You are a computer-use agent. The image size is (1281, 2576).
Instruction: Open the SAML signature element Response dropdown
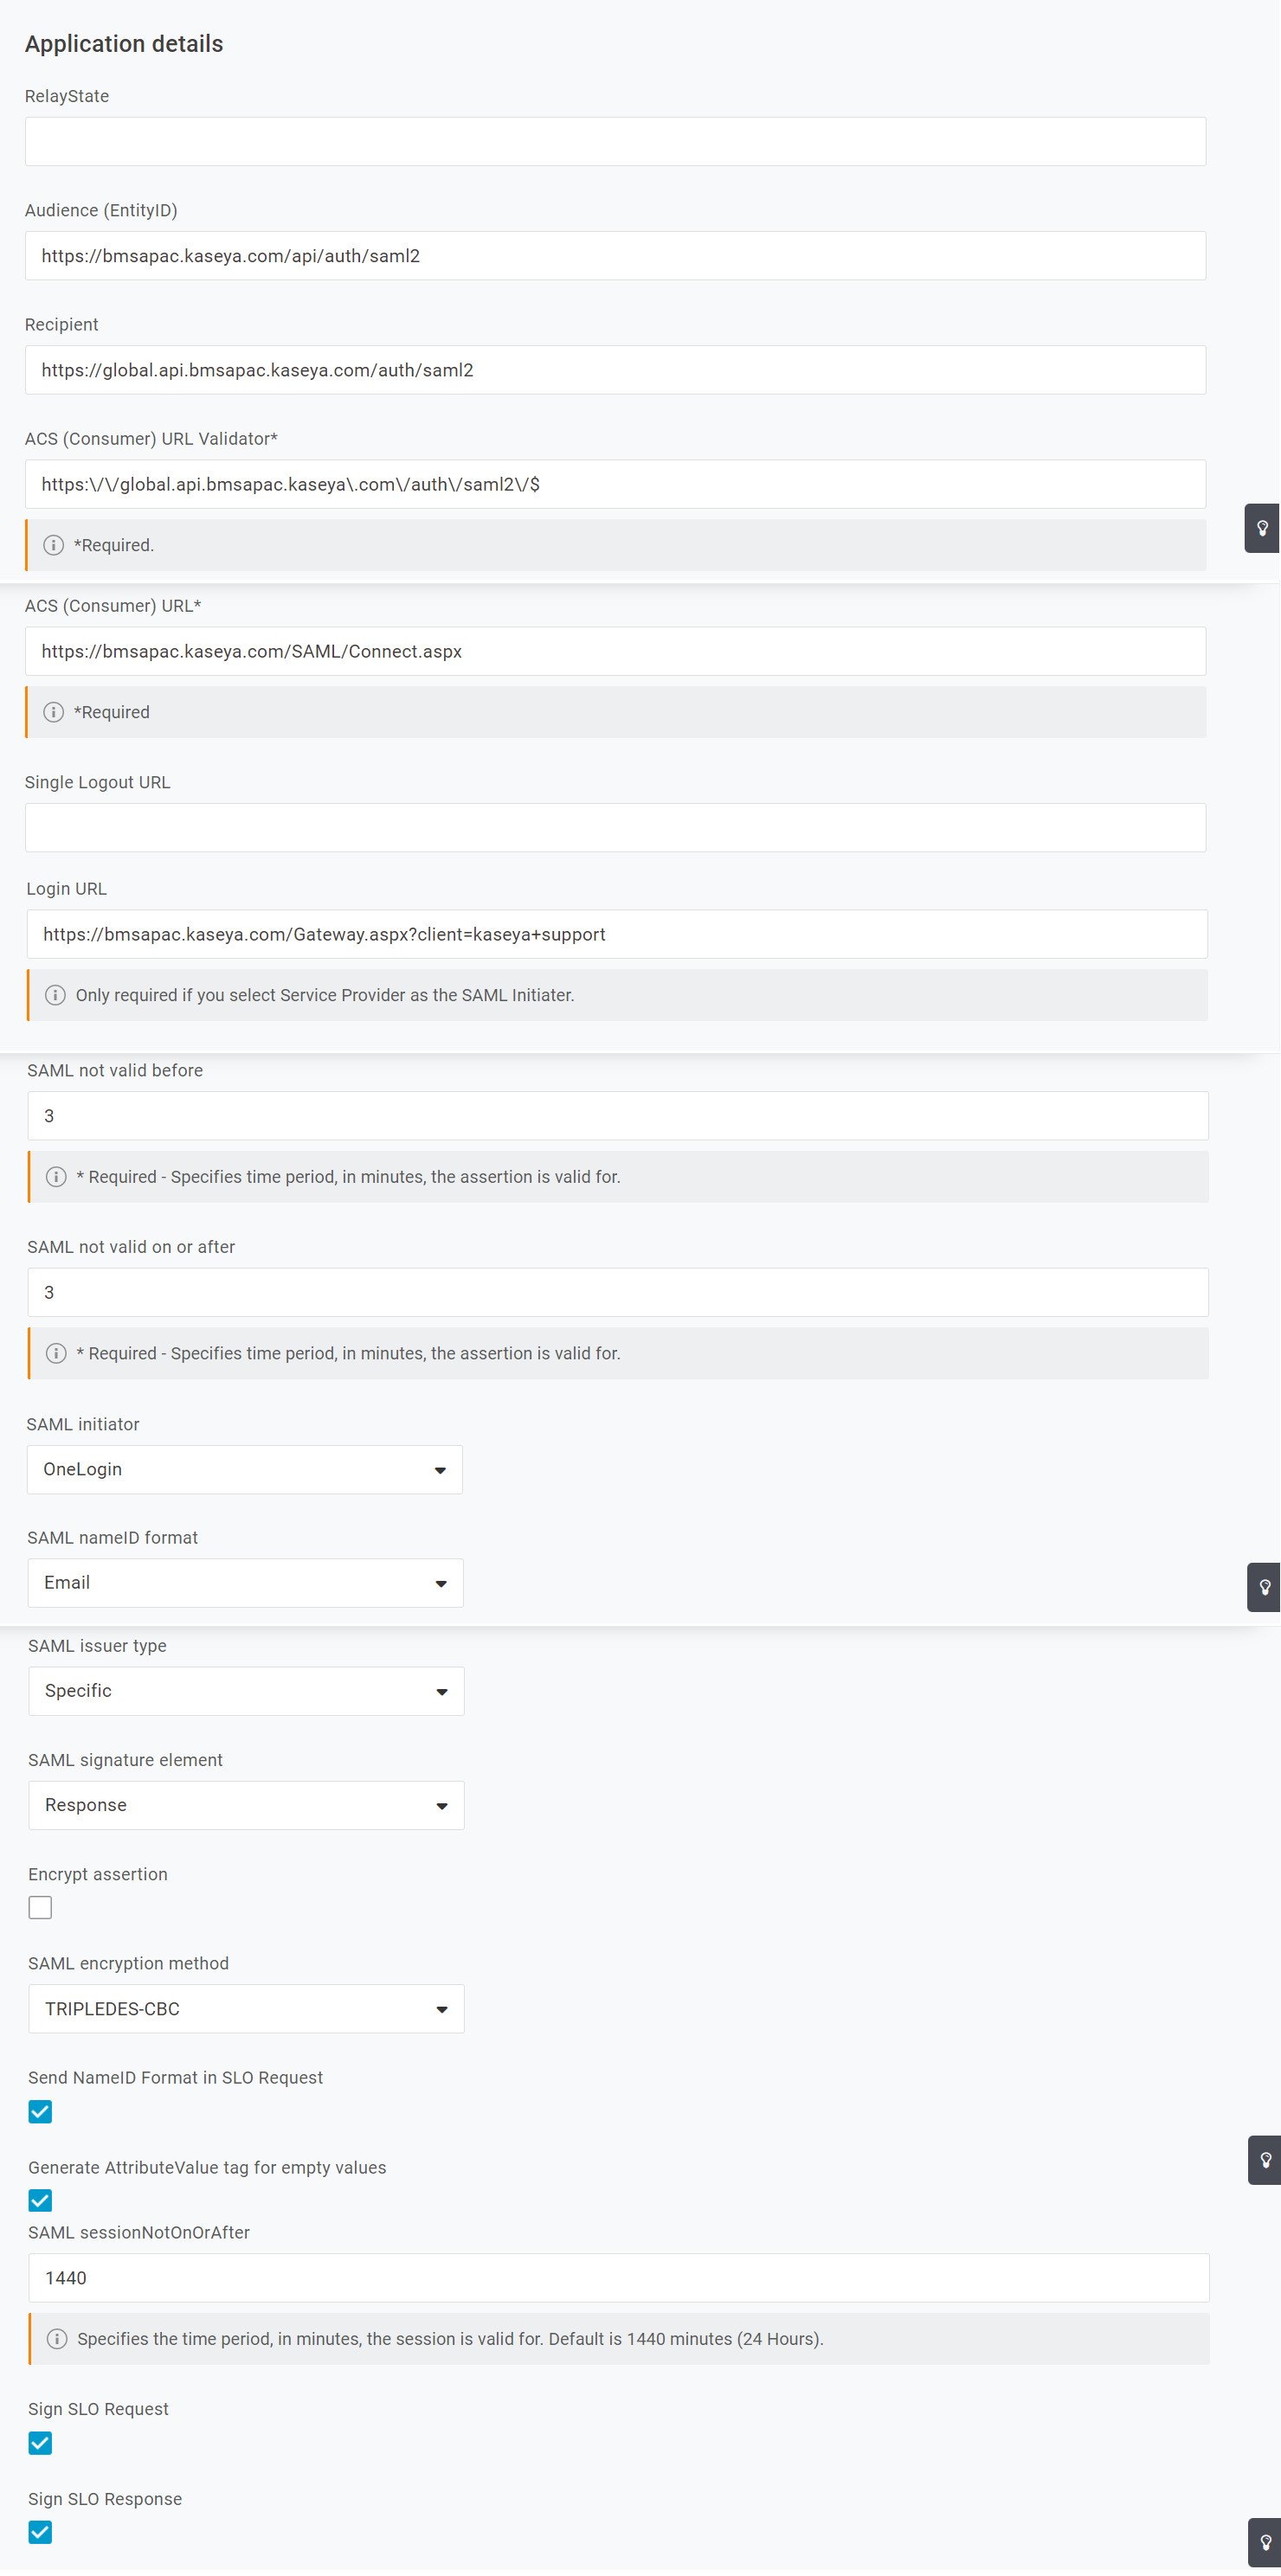[246, 1806]
